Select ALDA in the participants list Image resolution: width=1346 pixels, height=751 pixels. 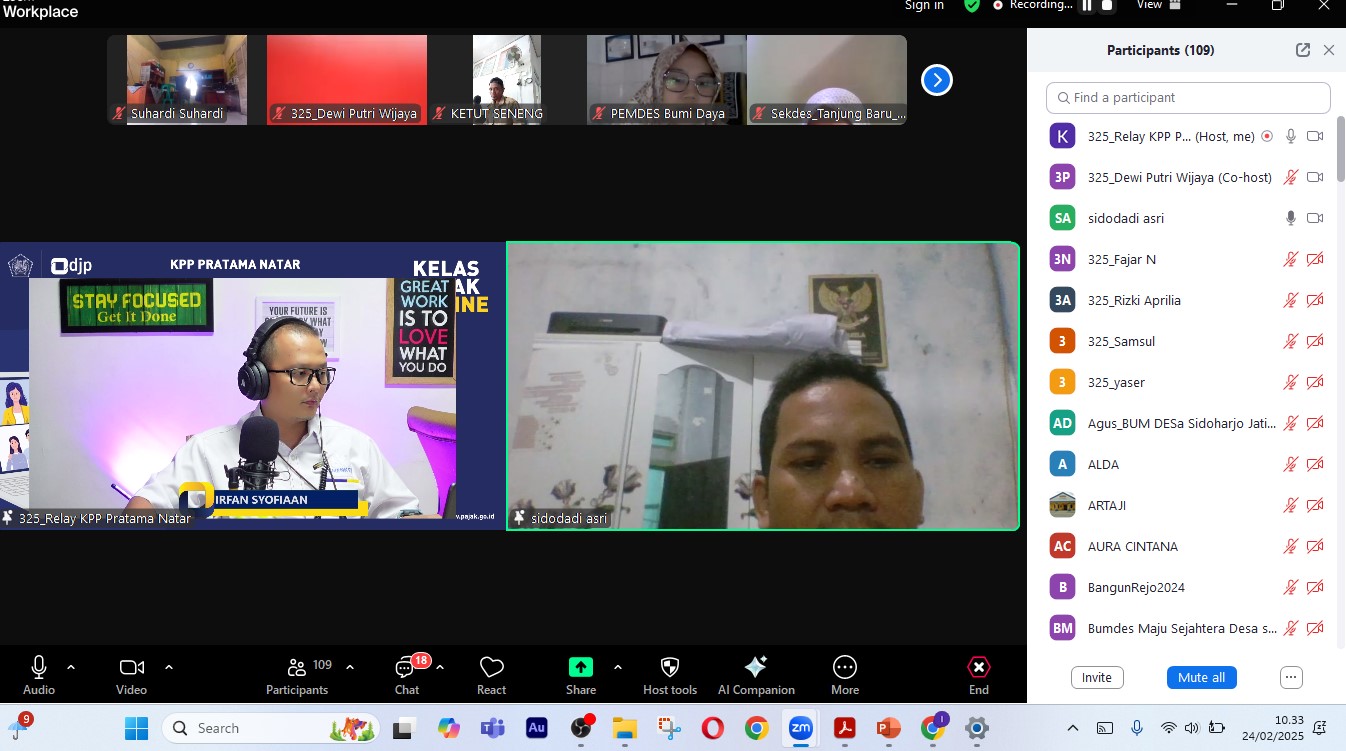1103,464
